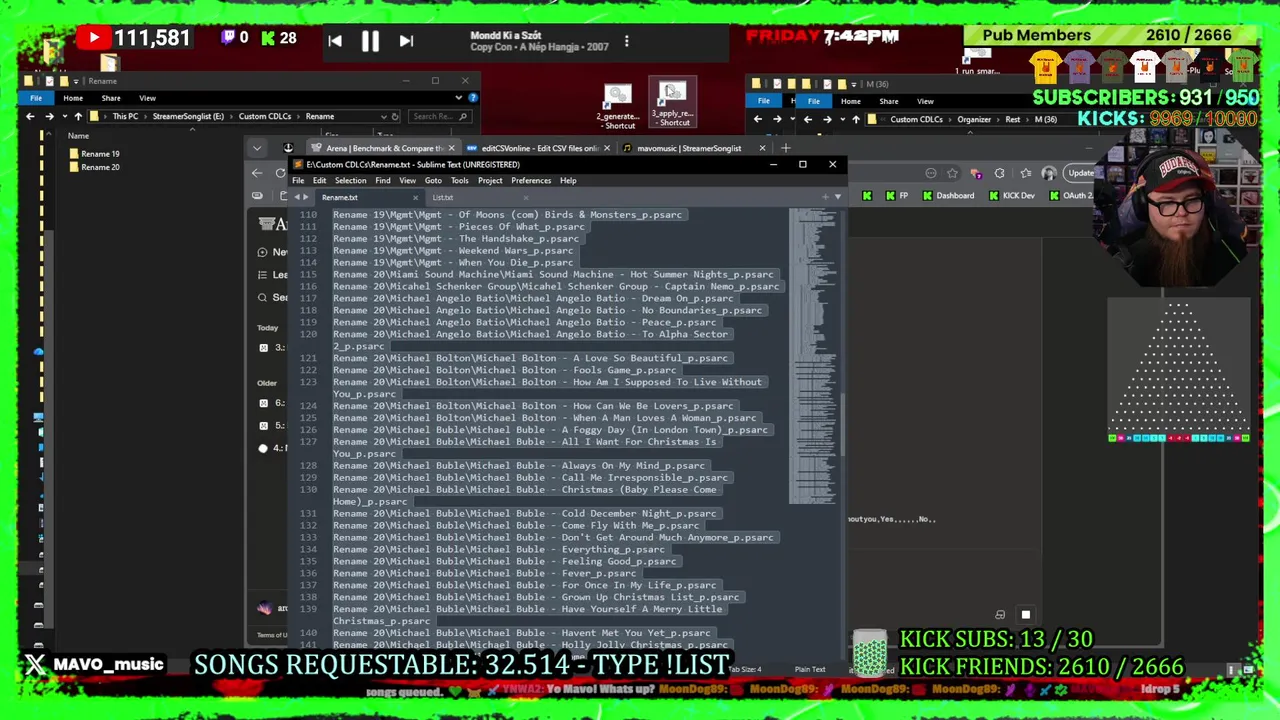Image resolution: width=1280 pixels, height=720 pixels.
Task: Go to the previous track in overlay
Action: (335, 41)
